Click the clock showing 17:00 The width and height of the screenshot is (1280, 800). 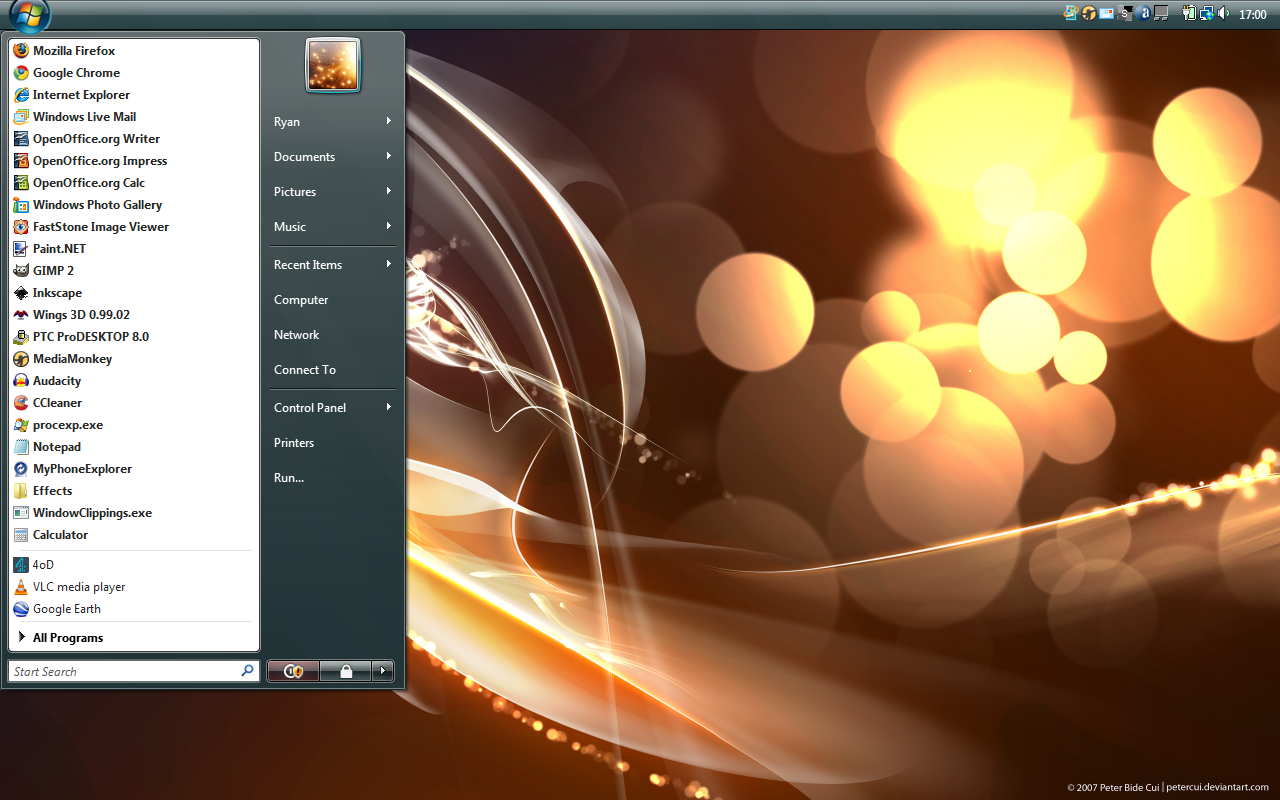[1253, 14]
